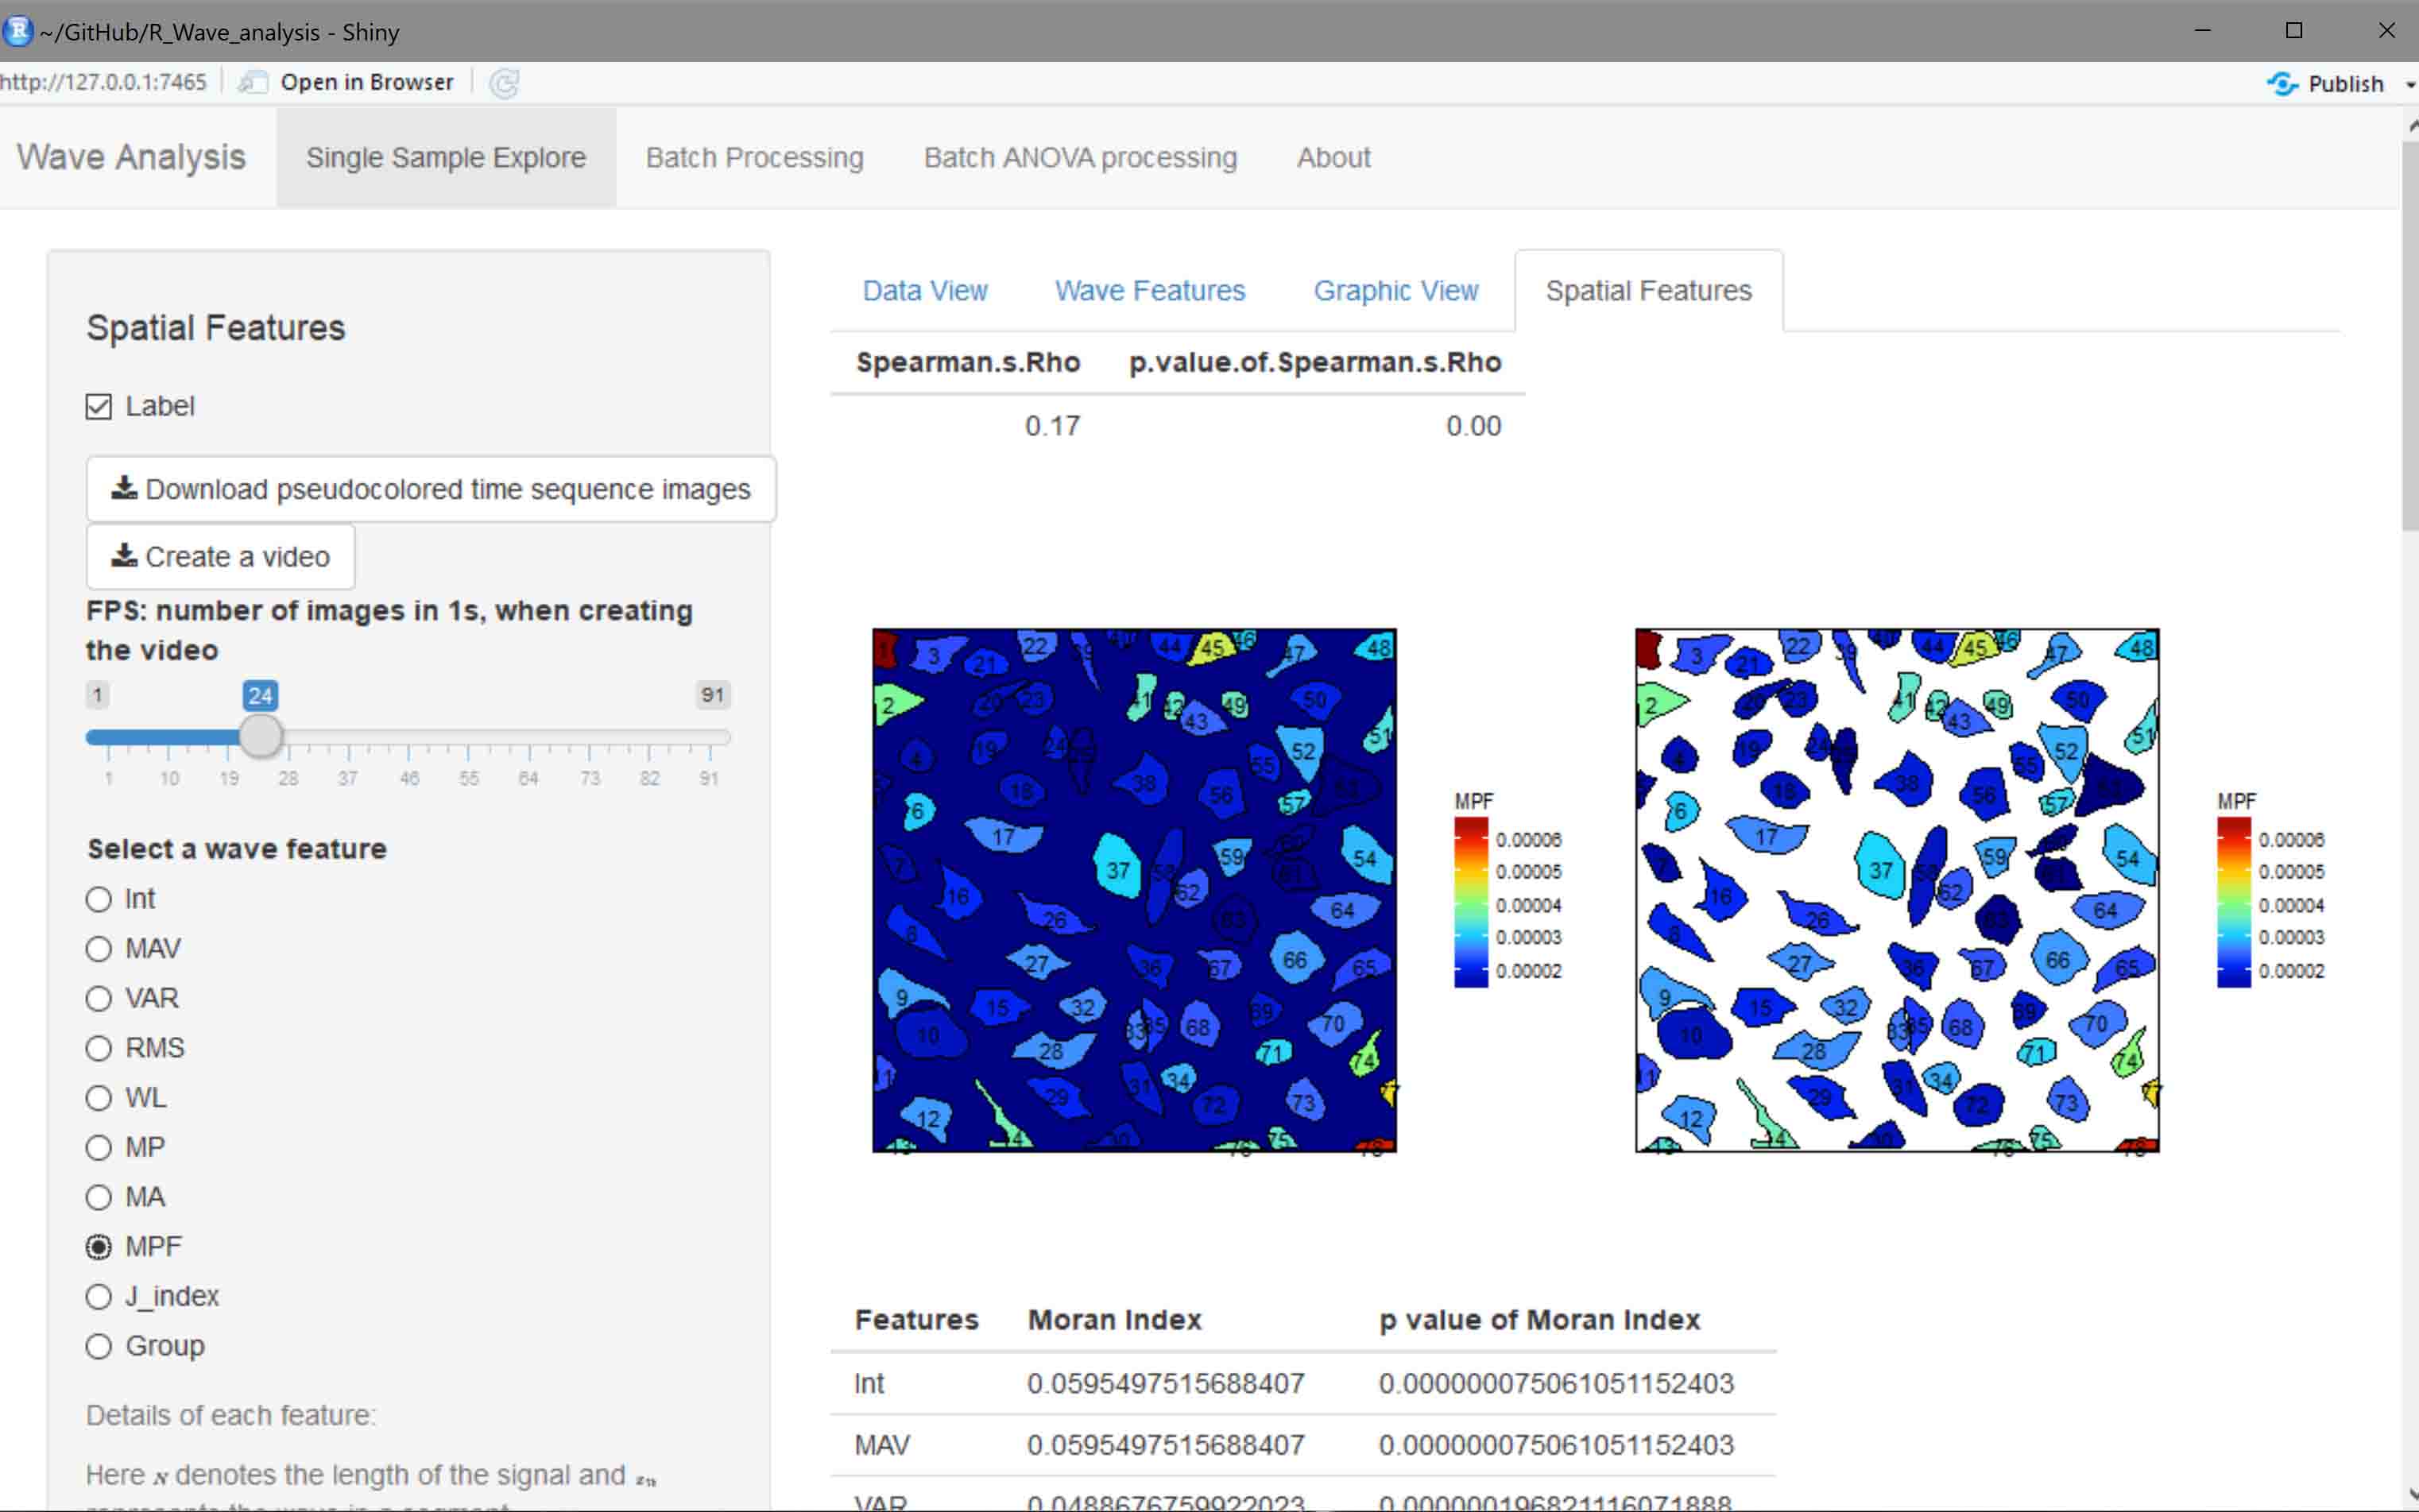The image size is (2419, 1512).
Task: Click the Create a video button
Action: 220,557
